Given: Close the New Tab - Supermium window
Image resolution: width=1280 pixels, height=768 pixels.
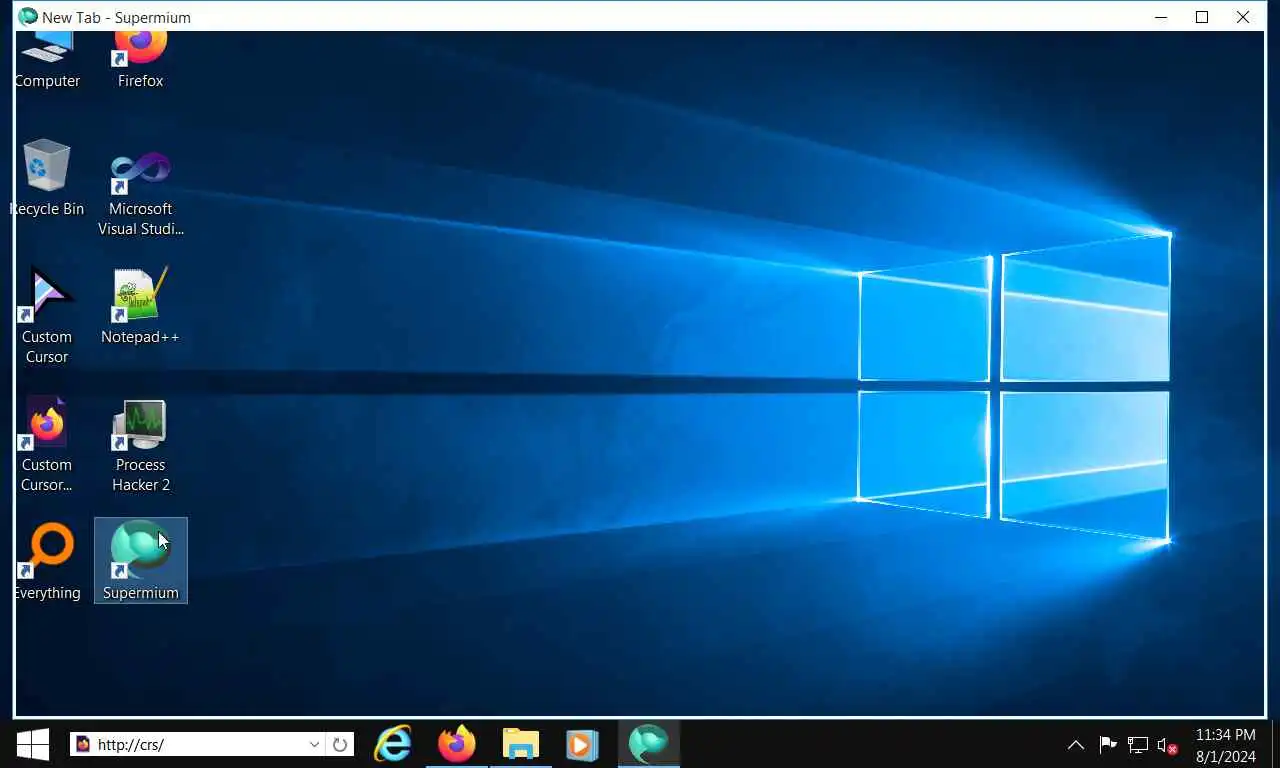Looking at the screenshot, I should coord(1243,17).
